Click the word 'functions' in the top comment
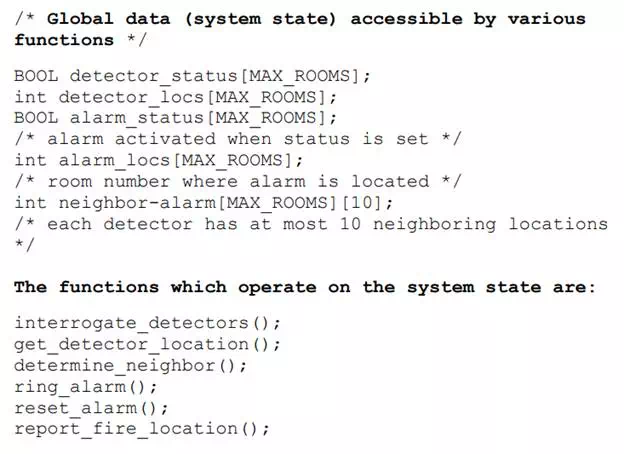 pos(64,40)
